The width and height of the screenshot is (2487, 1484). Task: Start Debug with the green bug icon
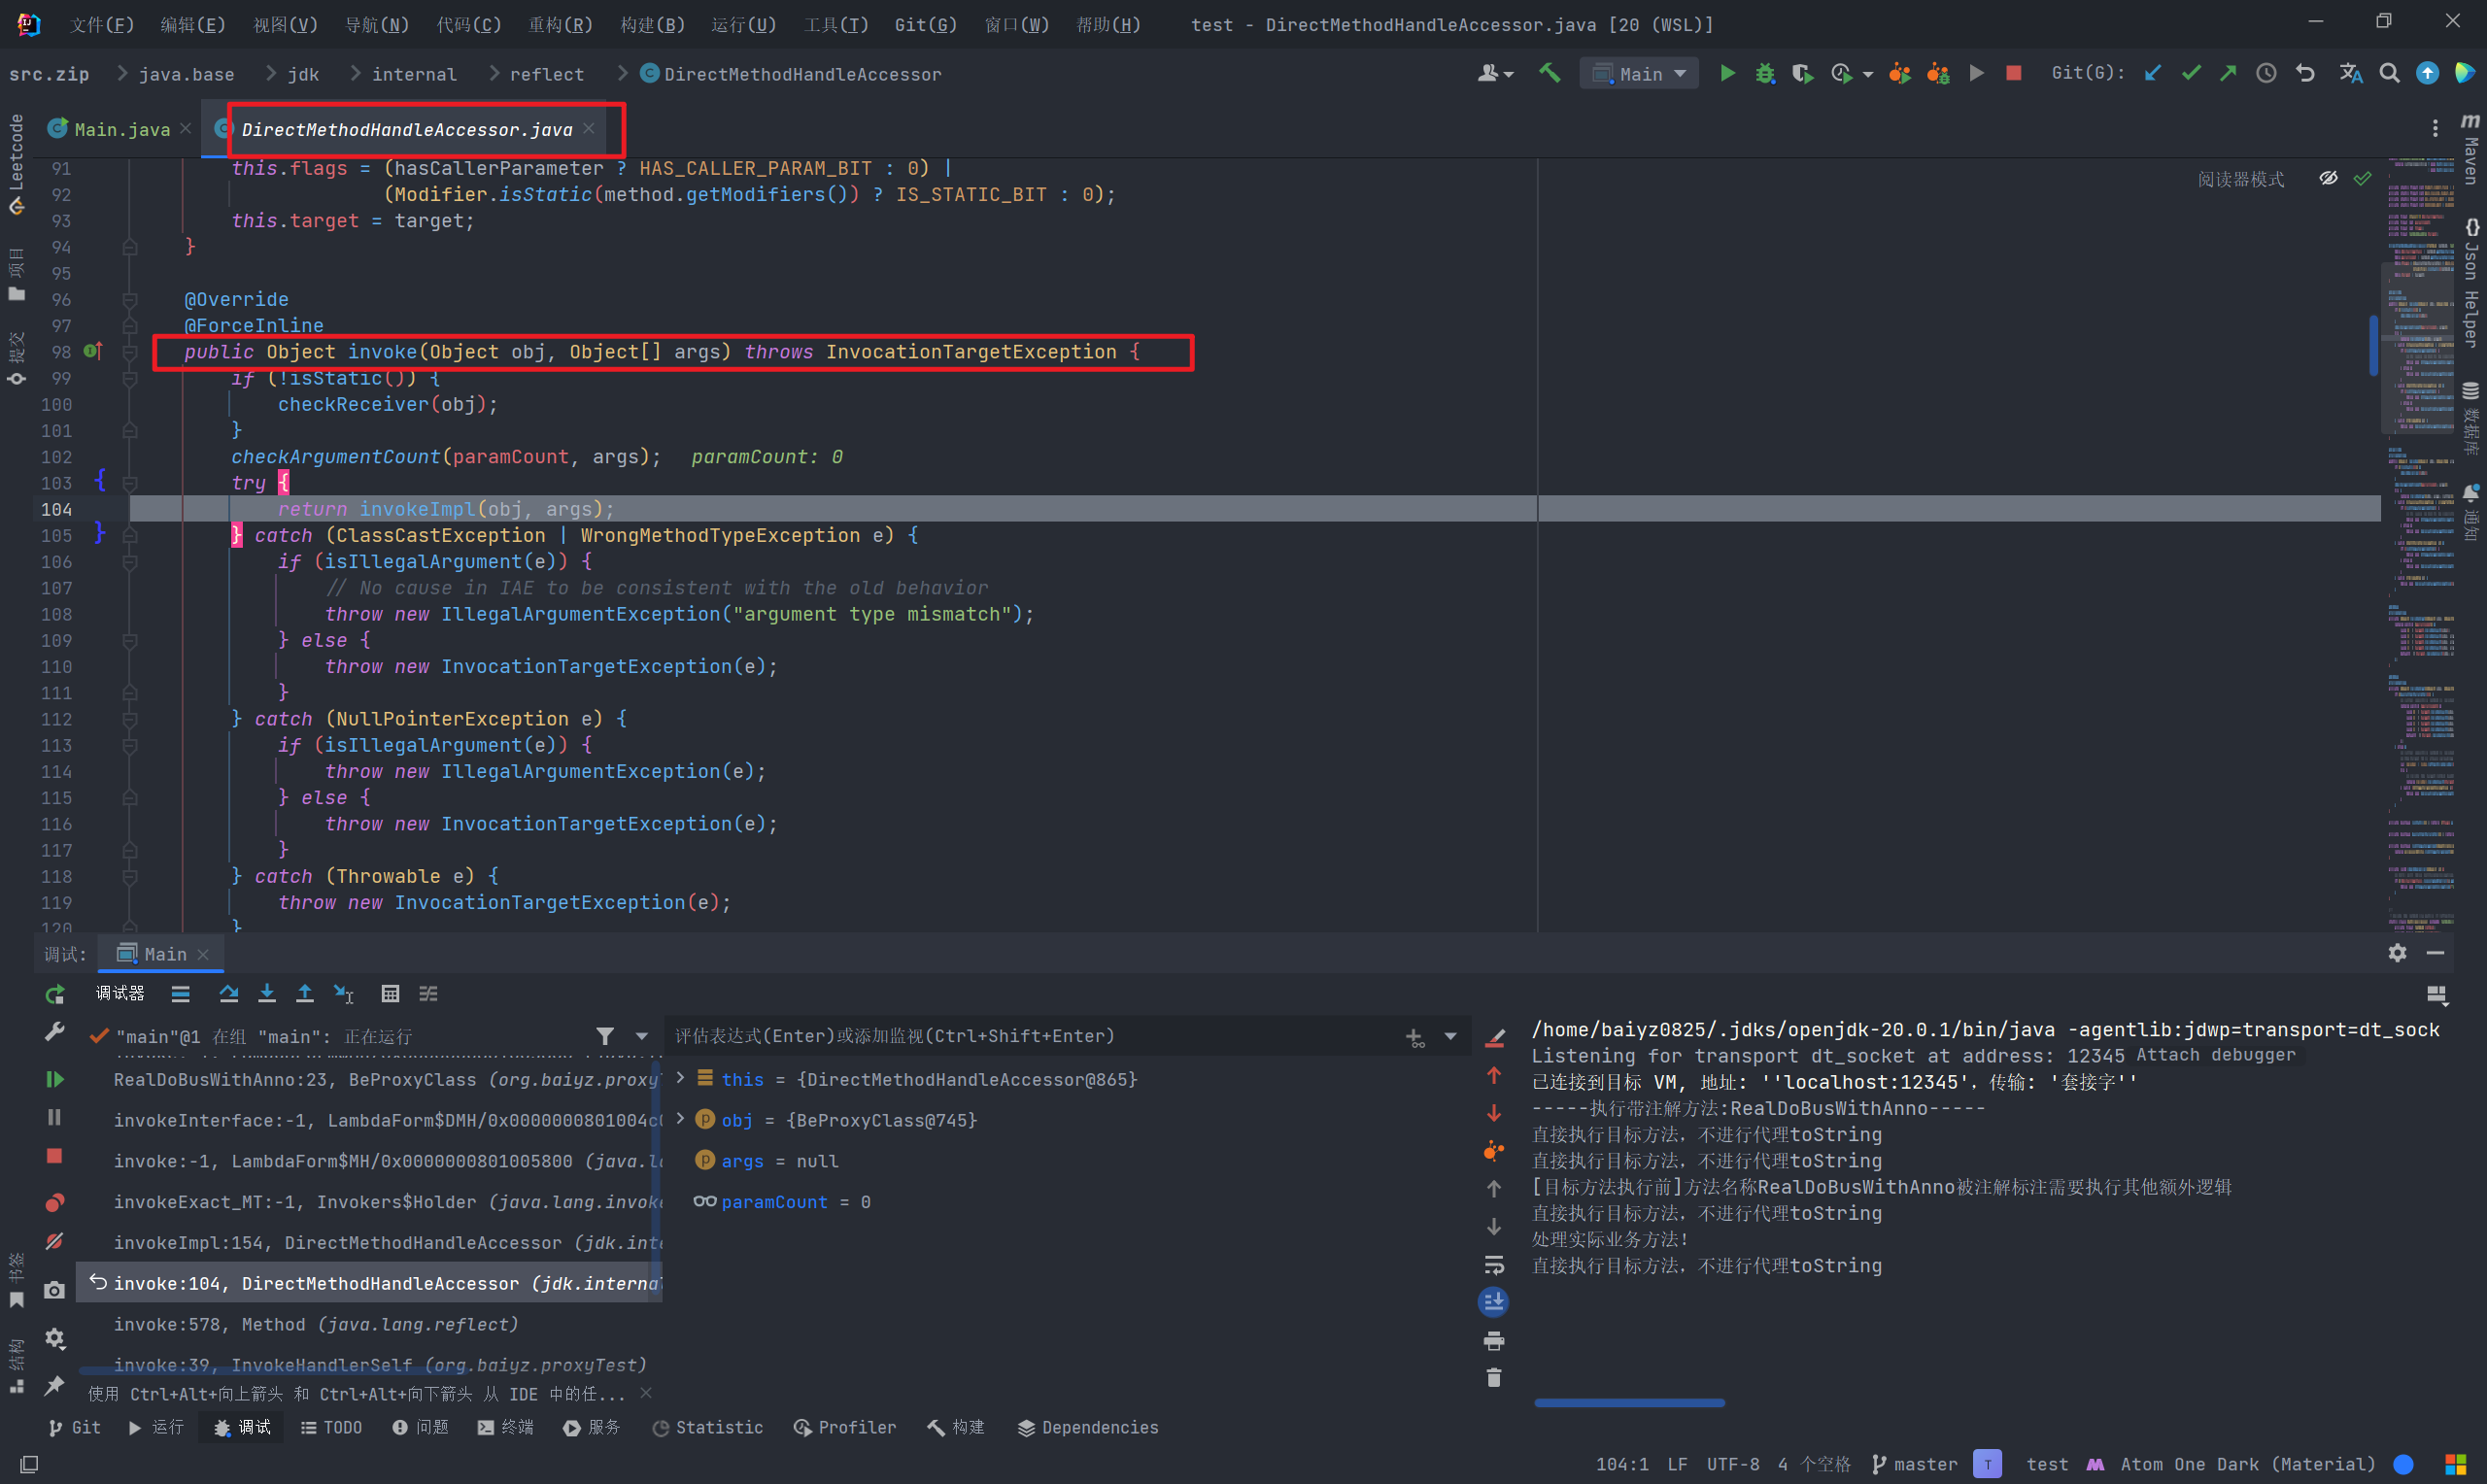(x=1765, y=73)
